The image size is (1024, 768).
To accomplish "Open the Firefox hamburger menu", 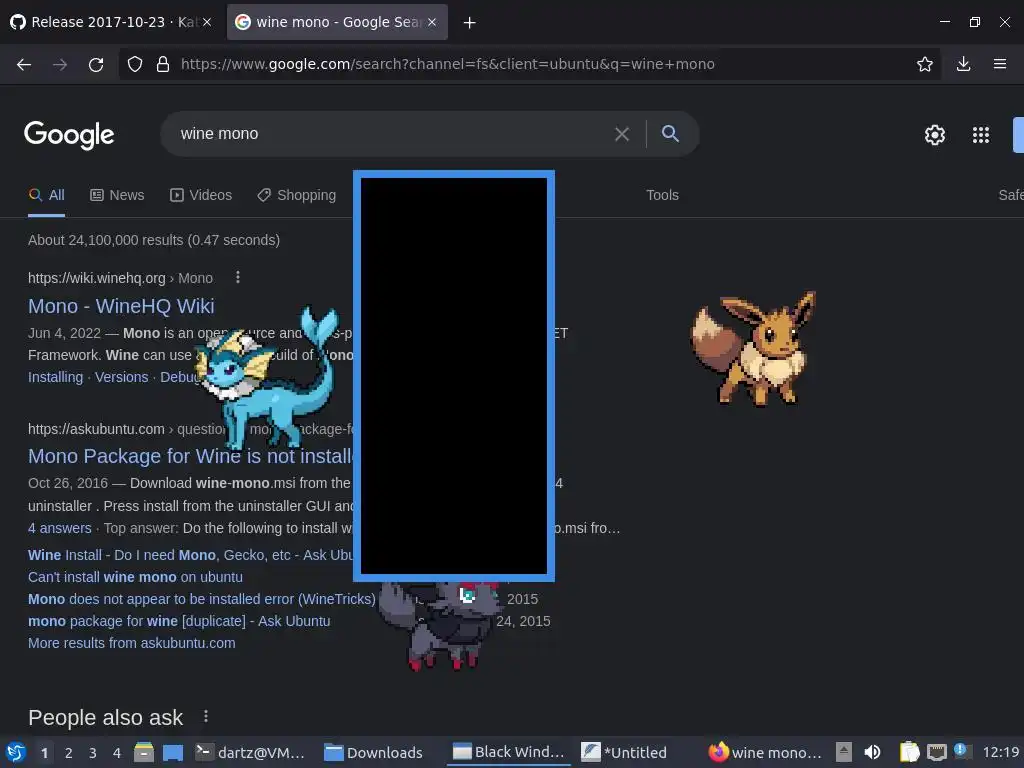I will pyautogui.click(x=1000, y=64).
